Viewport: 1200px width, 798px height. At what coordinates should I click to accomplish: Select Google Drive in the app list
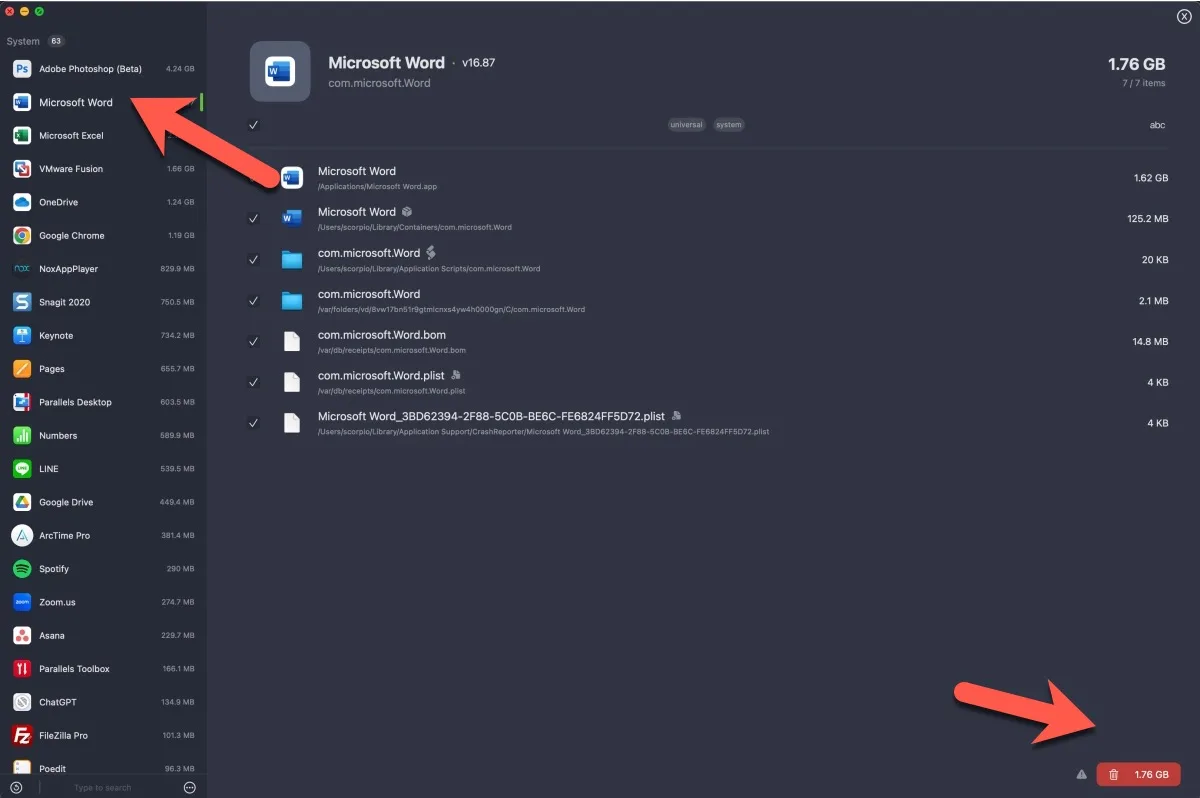point(103,502)
